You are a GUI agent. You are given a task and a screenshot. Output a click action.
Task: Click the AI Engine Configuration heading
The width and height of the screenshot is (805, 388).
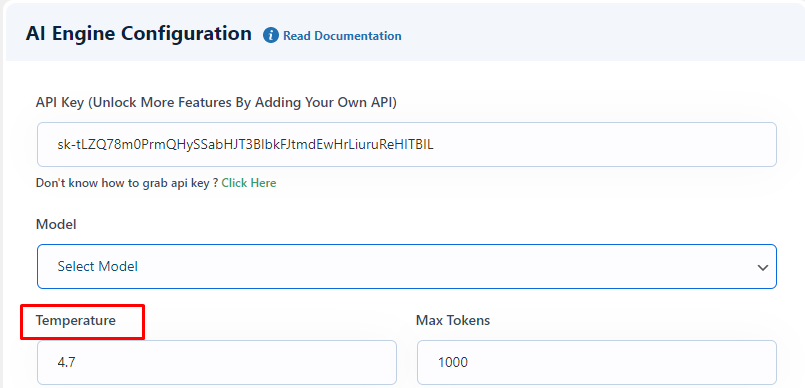tap(139, 34)
